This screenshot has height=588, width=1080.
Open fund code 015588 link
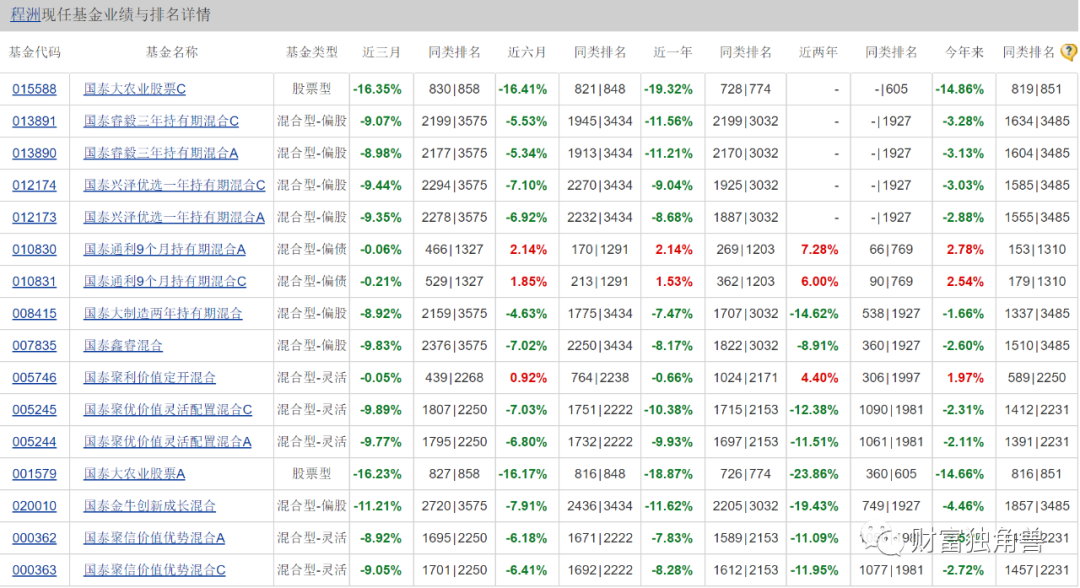pos(34,89)
